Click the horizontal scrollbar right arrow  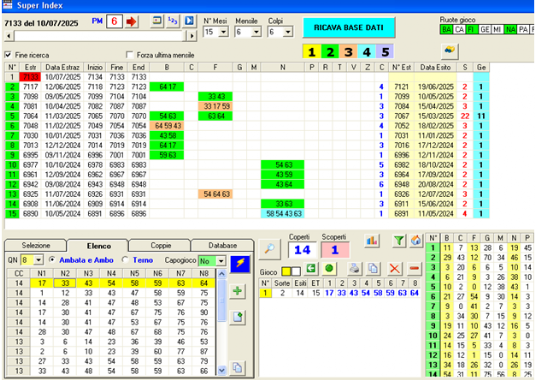pyautogui.click(x=192, y=36)
